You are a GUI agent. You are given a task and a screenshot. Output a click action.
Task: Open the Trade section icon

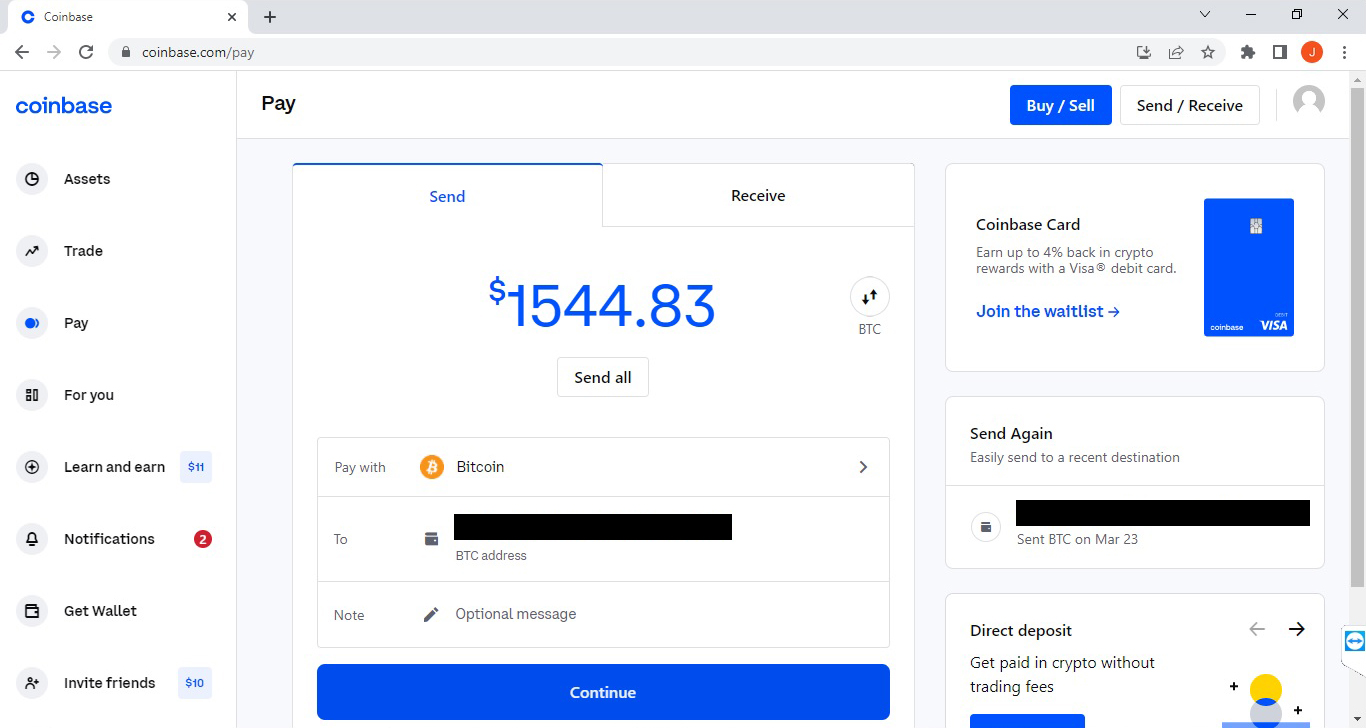tap(32, 251)
